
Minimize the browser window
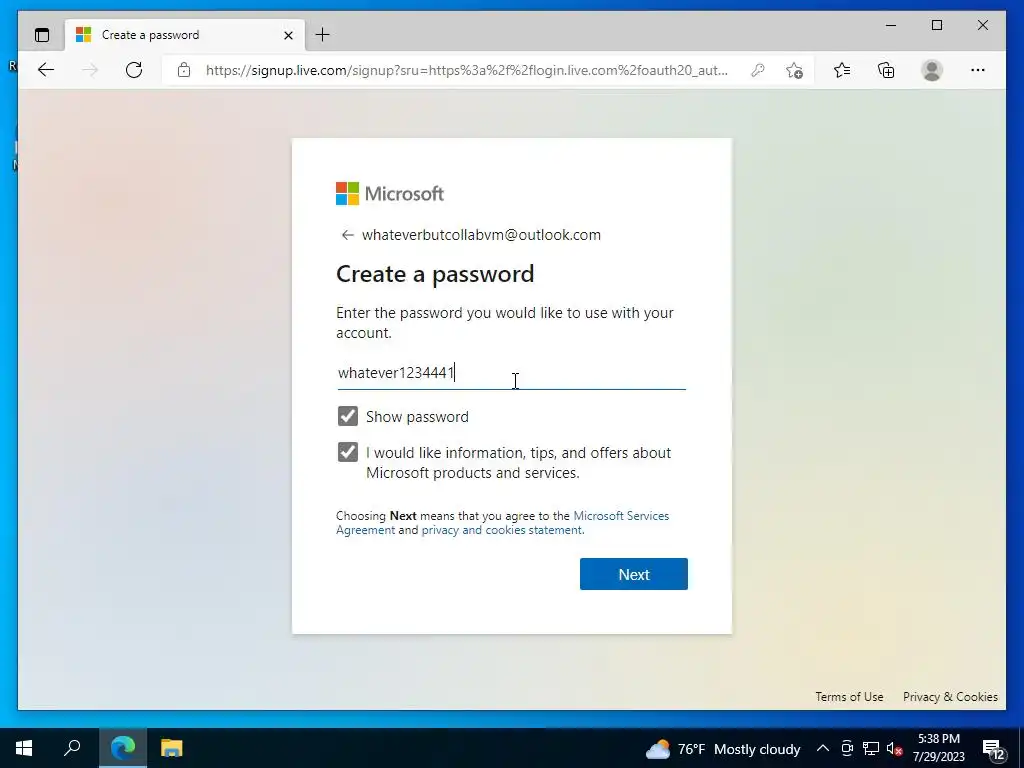click(891, 25)
